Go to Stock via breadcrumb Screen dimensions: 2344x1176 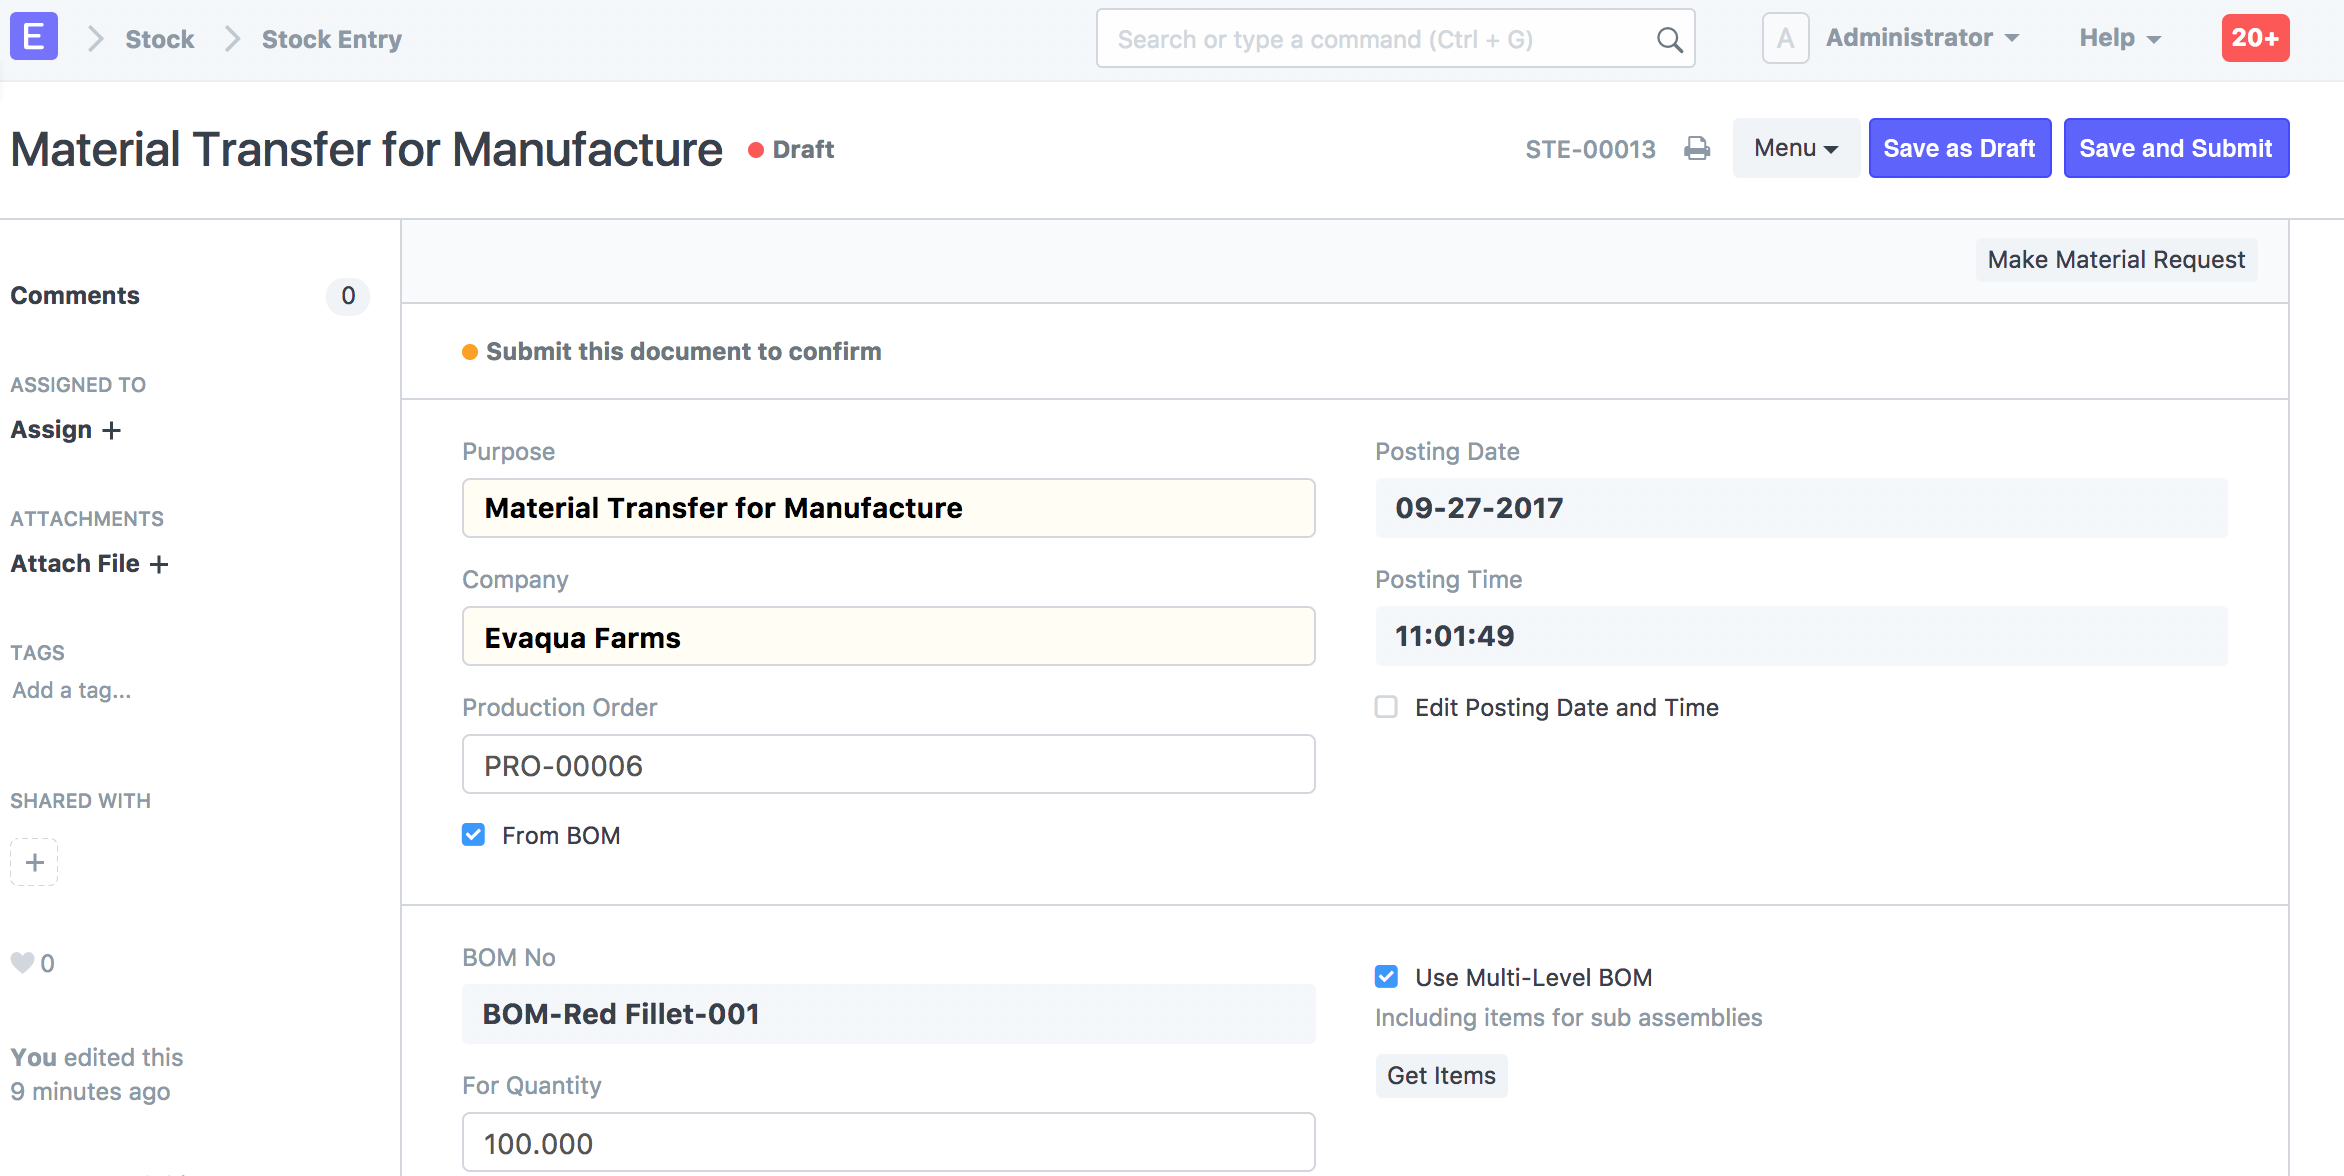159,39
